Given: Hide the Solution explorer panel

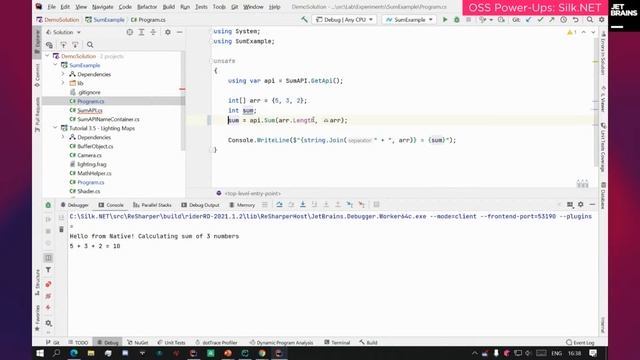Looking at the screenshot, I should [180, 32].
